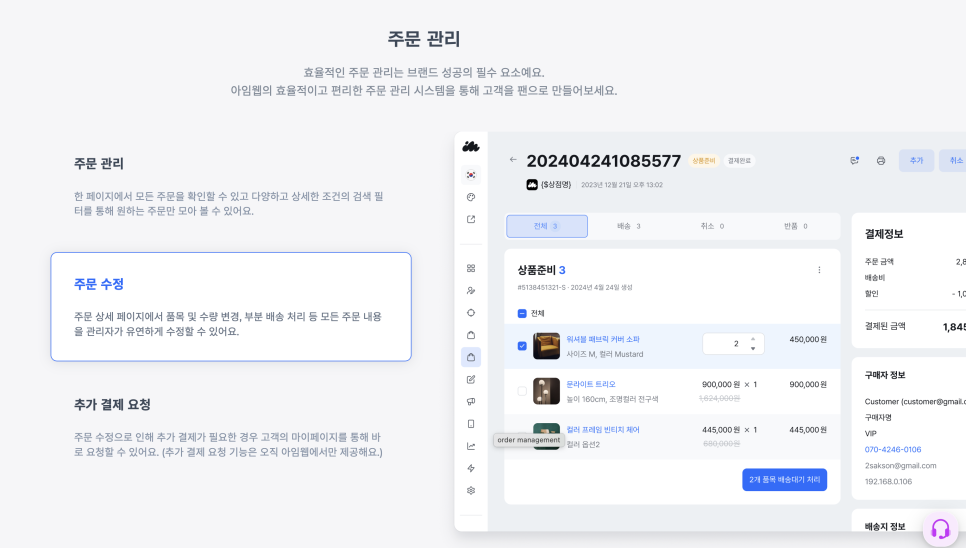
Task: Click the store logo icon next to {$상점명}
Action: pos(532,185)
